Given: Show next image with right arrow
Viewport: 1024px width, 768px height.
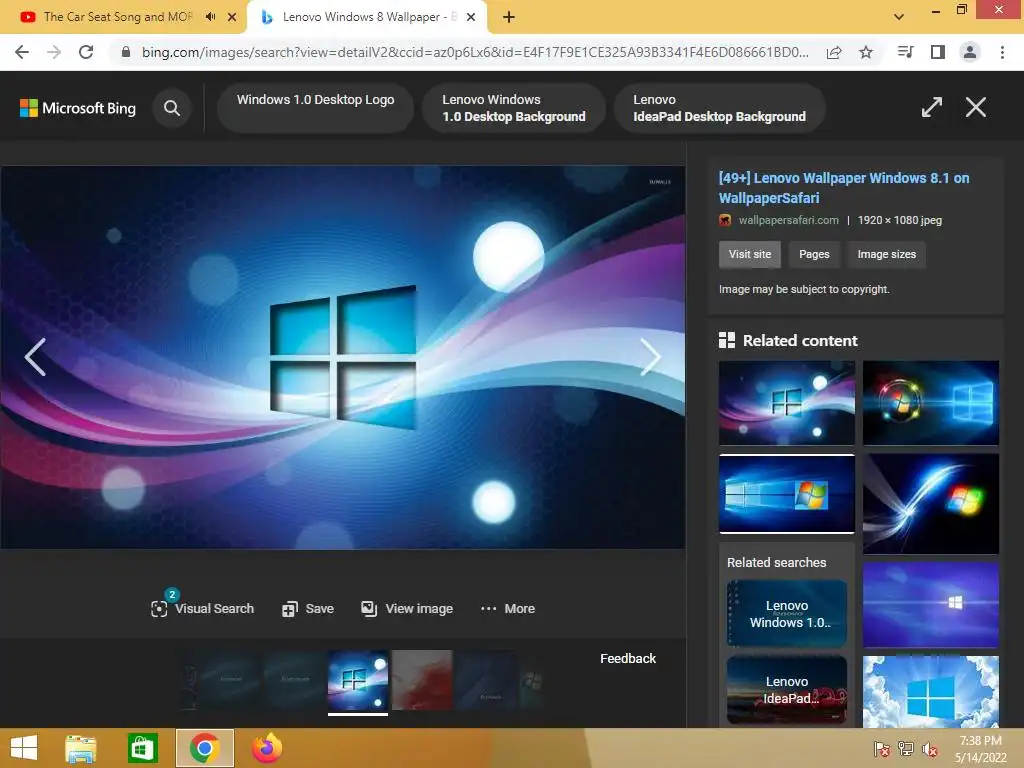Looking at the screenshot, I should pyautogui.click(x=650, y=357).
